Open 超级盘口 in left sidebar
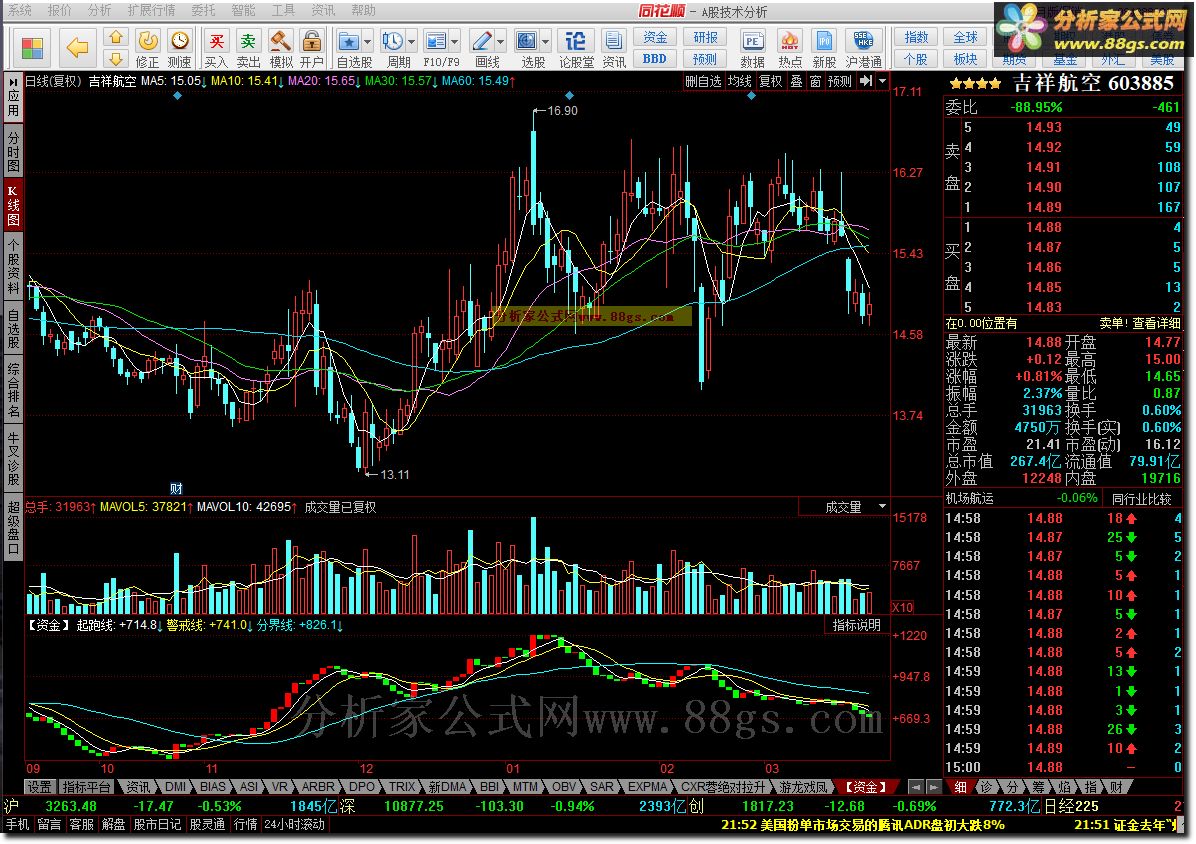Screen dimensions: 1196x844 click(x=13, y=526)
